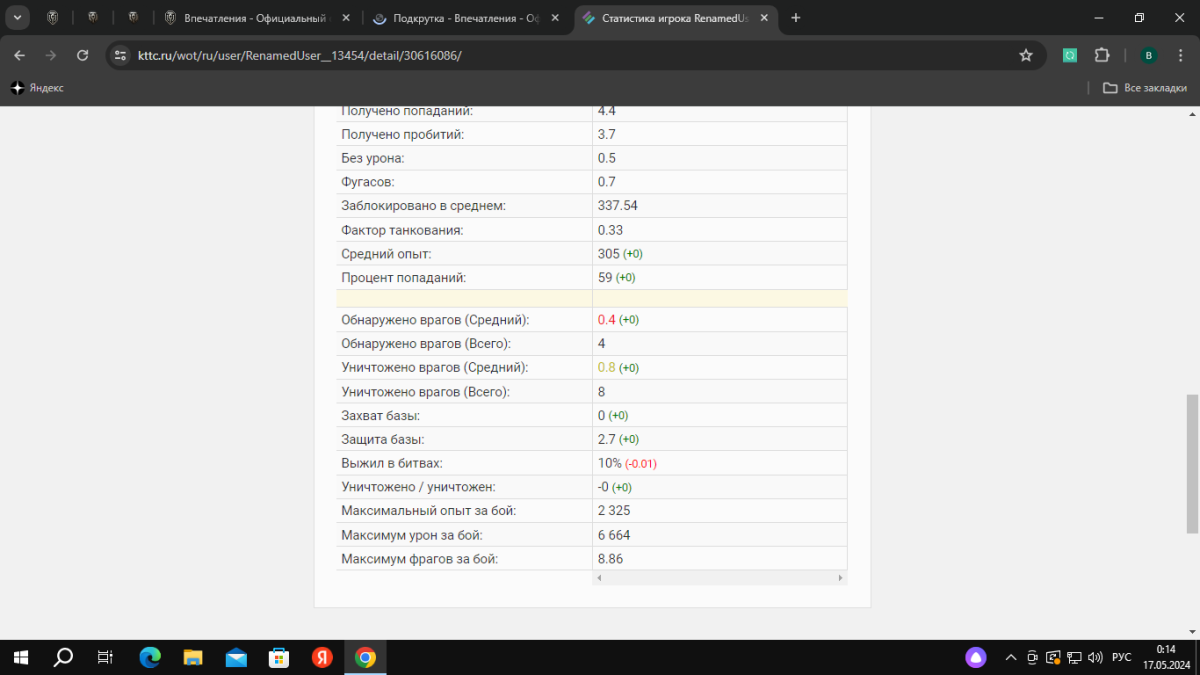Screen dimensions: 1200x675
Task: Switch to the Подкрутка - Впечатления tab
Action: point(466,18)
